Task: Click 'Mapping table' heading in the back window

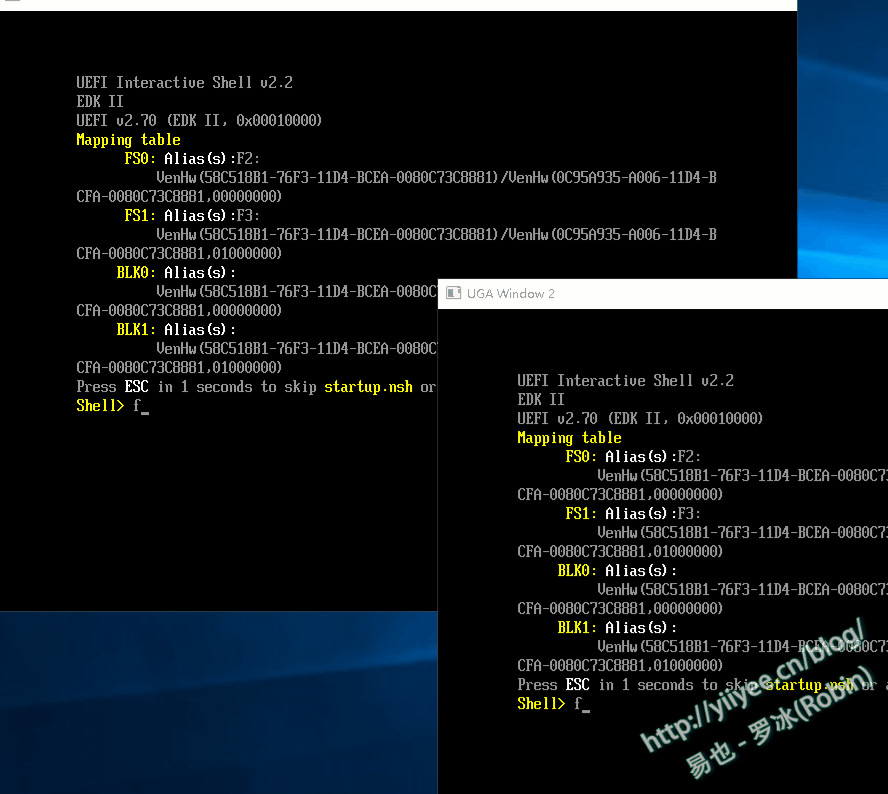Action: point(129,140)
